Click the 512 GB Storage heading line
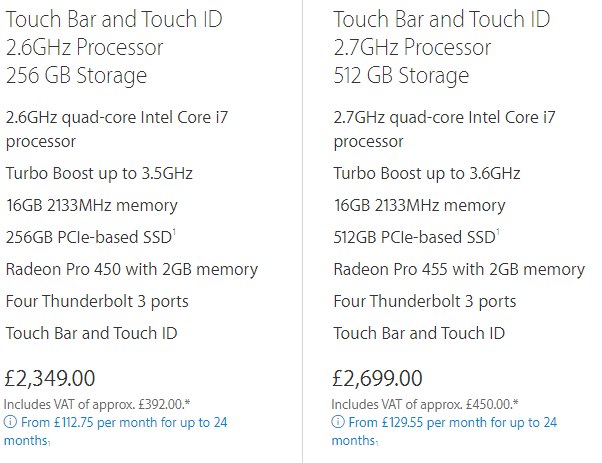The image size is (602, 463). pyautogui.click(x=401, y=75)
